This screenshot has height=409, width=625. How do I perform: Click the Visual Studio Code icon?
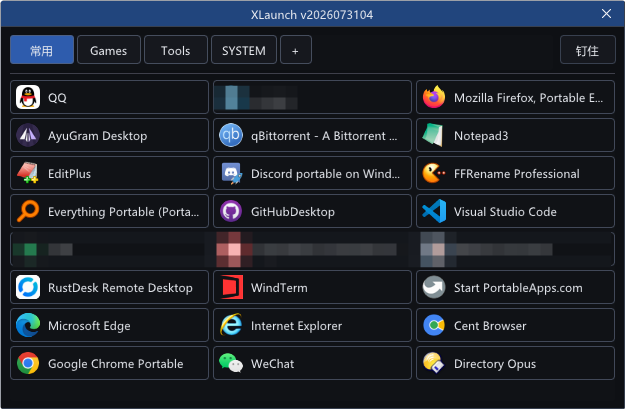pos(434,211)
